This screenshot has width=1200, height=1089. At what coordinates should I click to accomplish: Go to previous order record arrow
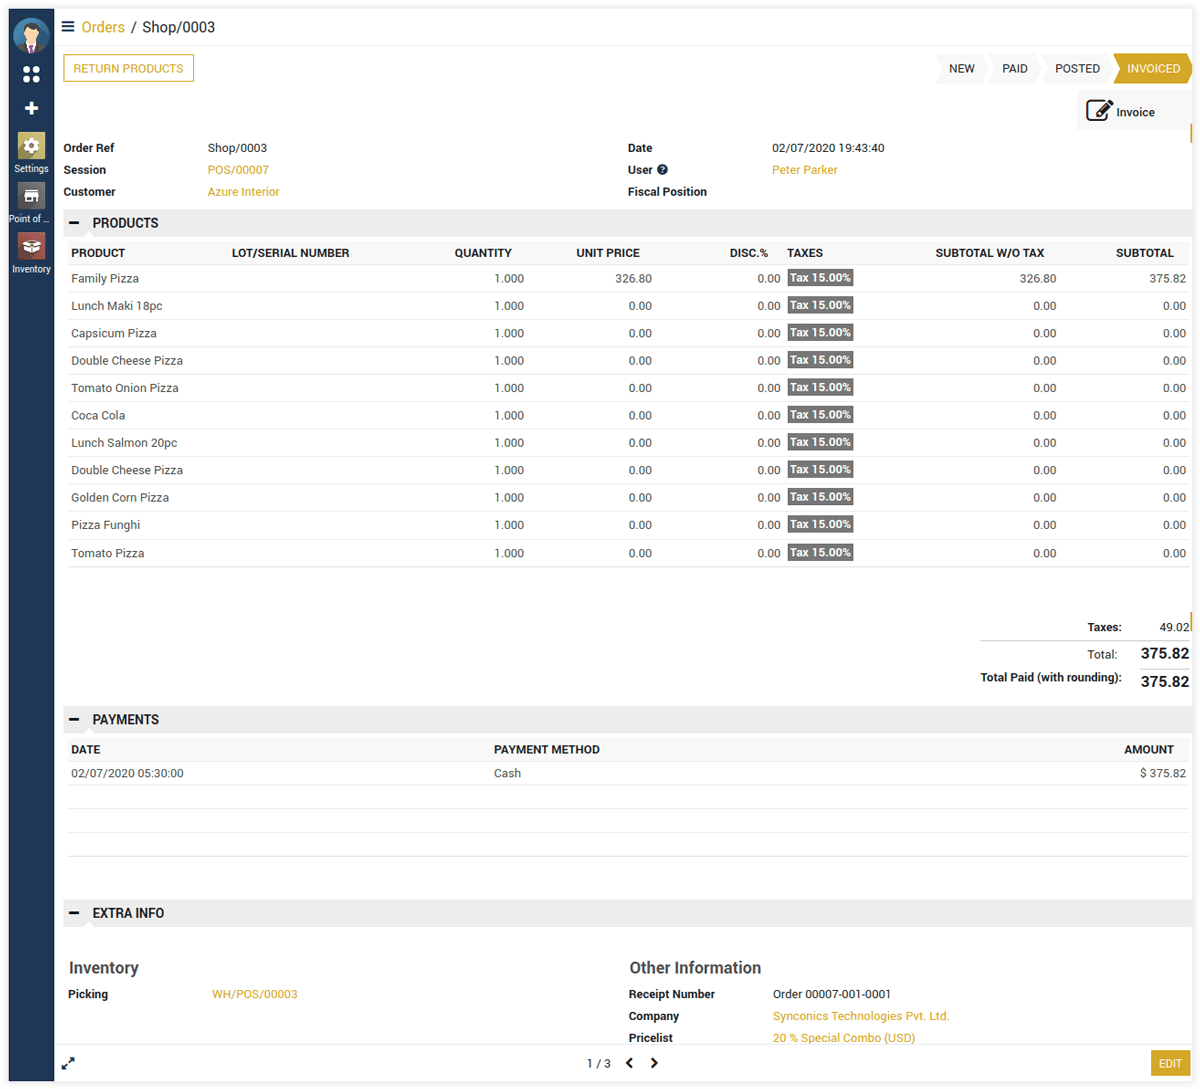629,1063
